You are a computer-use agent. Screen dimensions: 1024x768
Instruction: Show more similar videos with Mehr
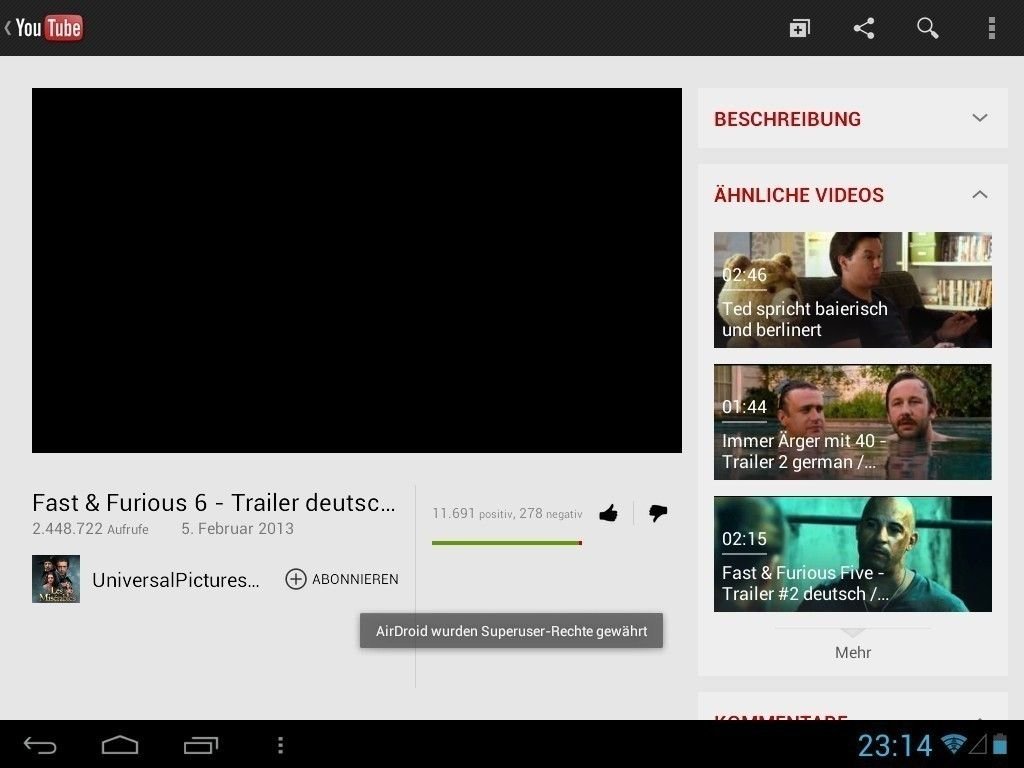coord(853,652)
